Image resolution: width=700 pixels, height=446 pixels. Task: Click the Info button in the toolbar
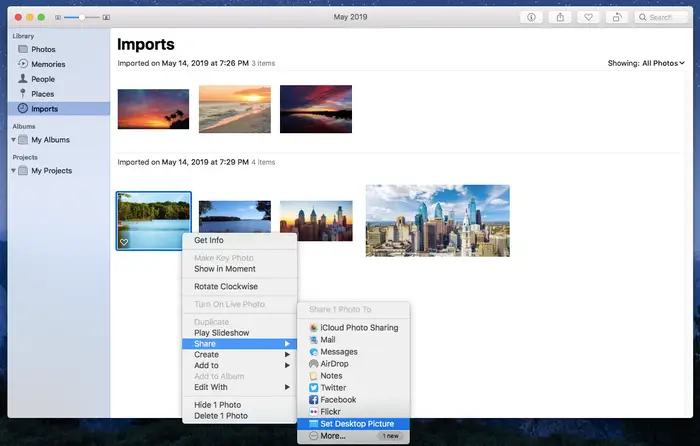530,17
